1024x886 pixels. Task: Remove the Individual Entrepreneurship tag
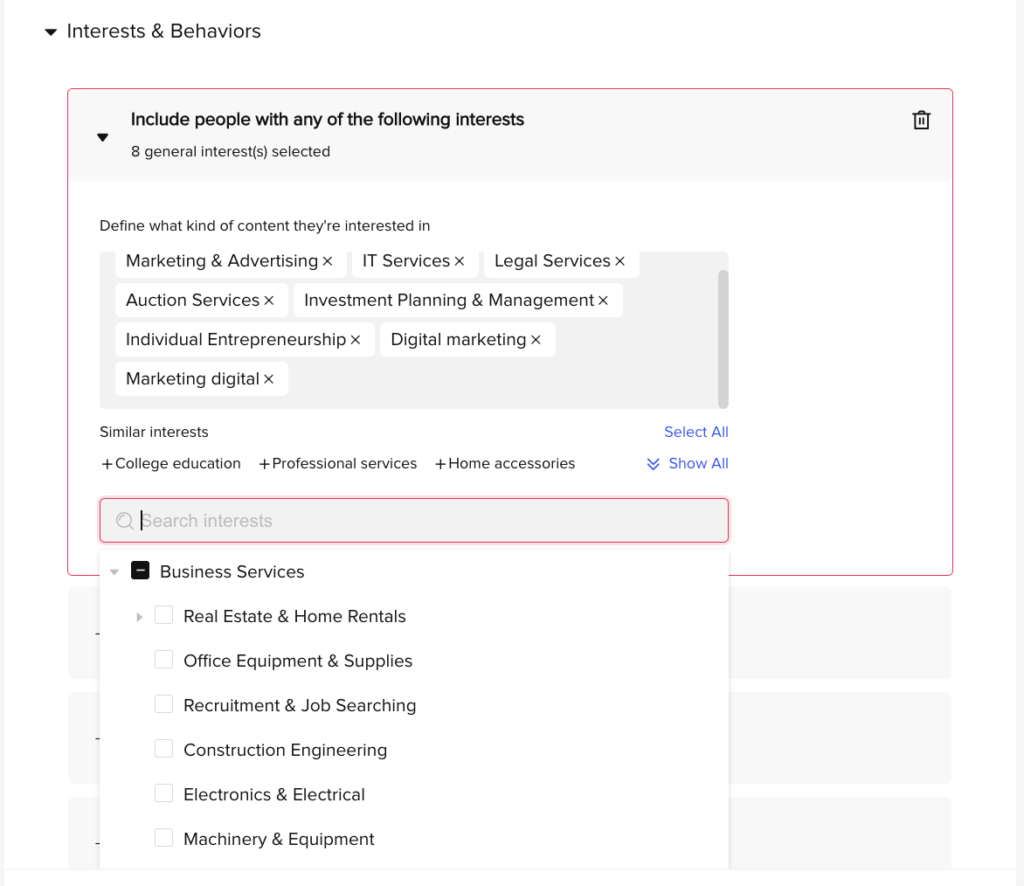[355, 340]
